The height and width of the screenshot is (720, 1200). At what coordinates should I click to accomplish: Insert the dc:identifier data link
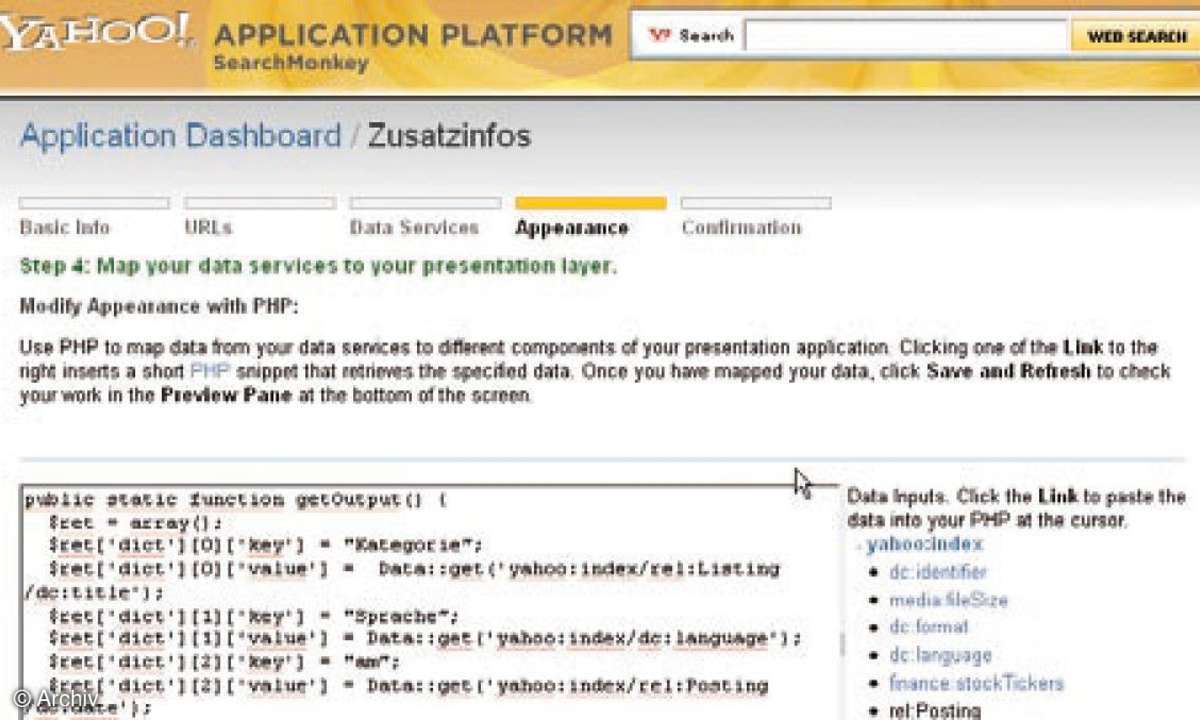(938, 572)
